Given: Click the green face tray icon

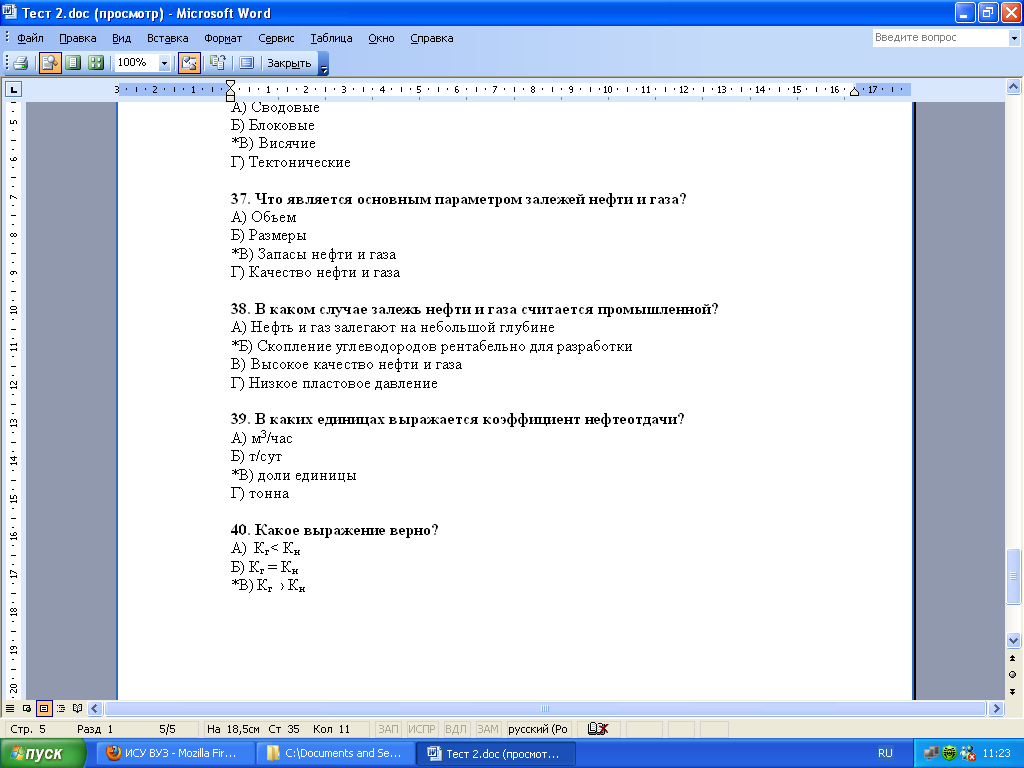Looking at the screenshot, I should (x=950, y=754).
